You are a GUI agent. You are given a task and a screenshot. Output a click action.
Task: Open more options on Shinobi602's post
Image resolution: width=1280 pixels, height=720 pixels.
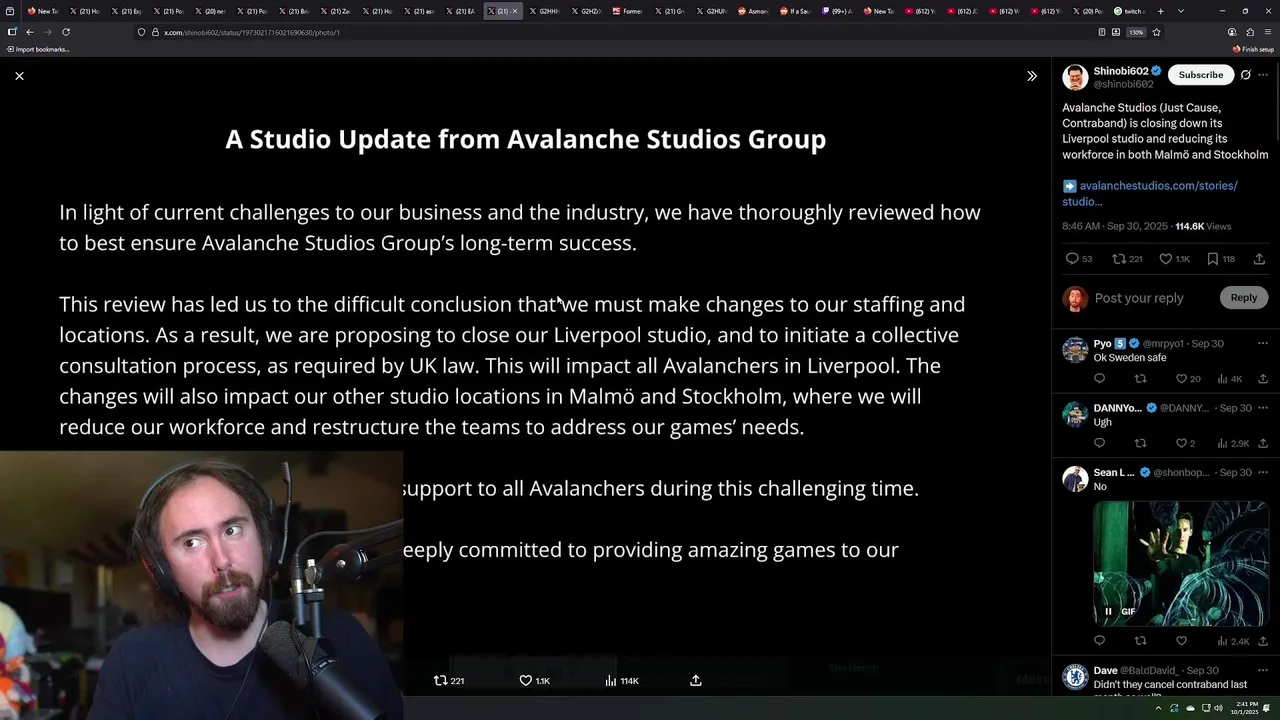tap(1263, 75)
